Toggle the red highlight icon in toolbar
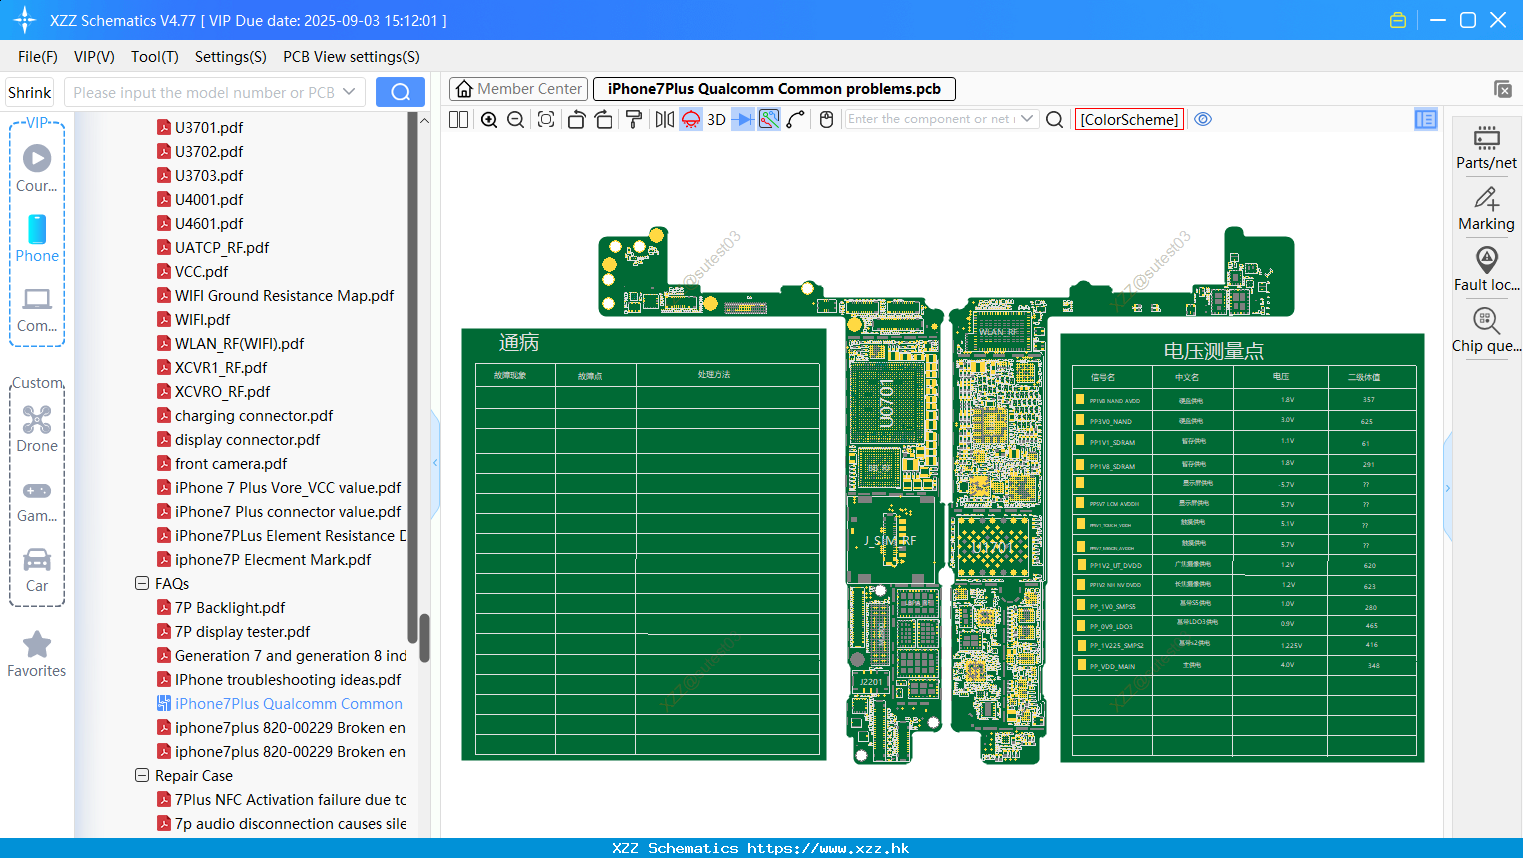Viewport: 1523px width, 858px height. click(x=691, y=119)
